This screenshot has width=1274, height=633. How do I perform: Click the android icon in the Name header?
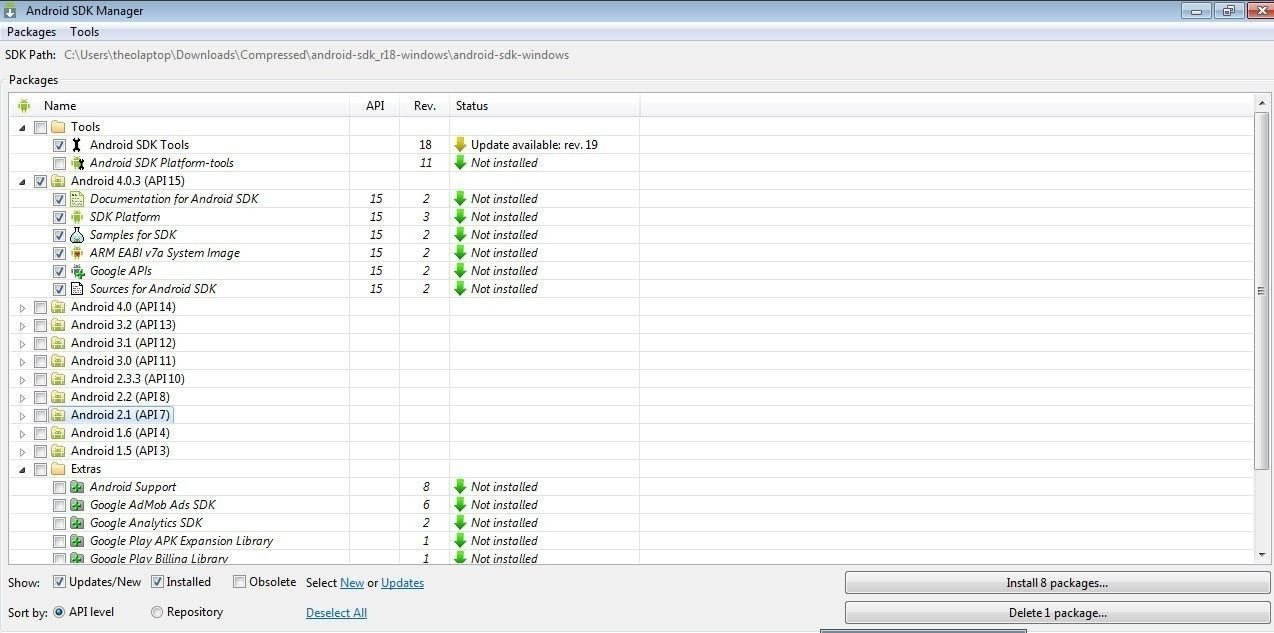point(24,105)
